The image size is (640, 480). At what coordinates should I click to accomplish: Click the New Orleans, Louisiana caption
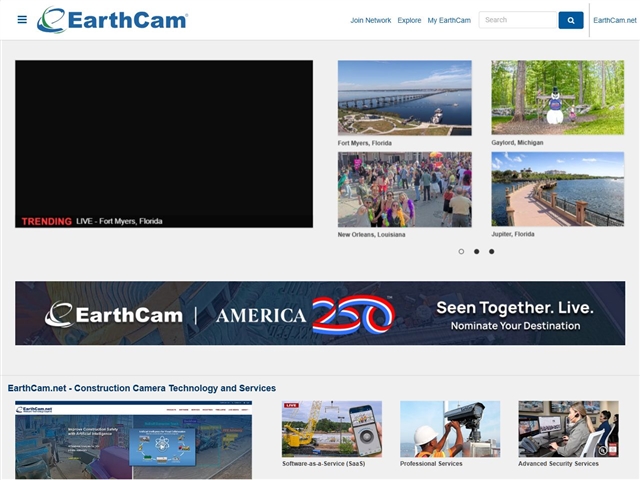[371, 234]
